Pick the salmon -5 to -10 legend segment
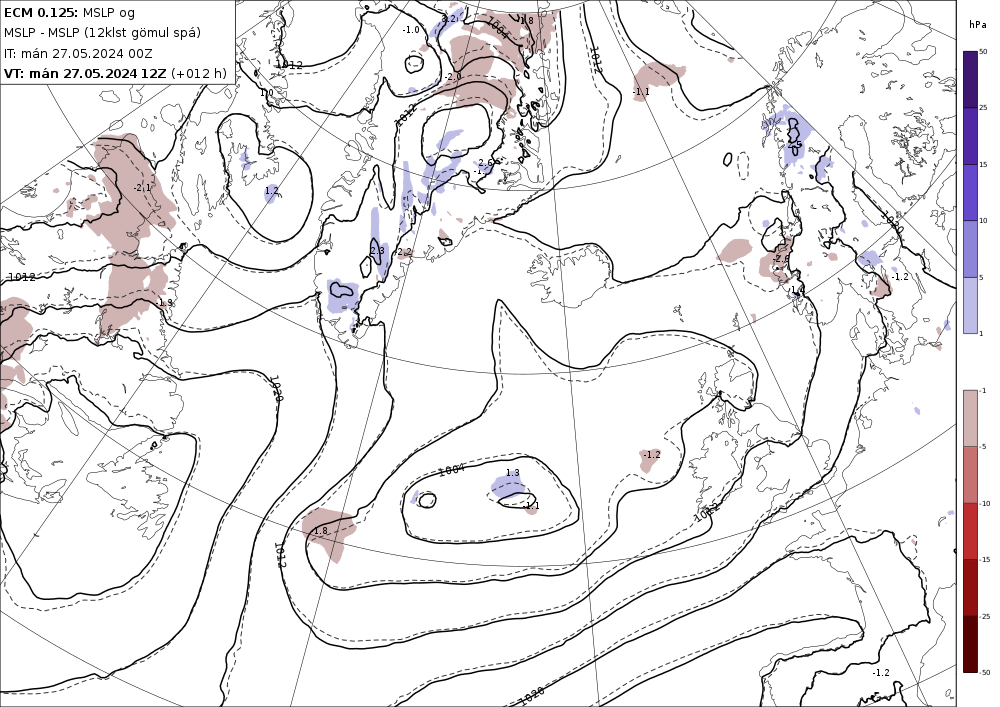Screen dimensions: 1000x707 (x=970, y=474)
